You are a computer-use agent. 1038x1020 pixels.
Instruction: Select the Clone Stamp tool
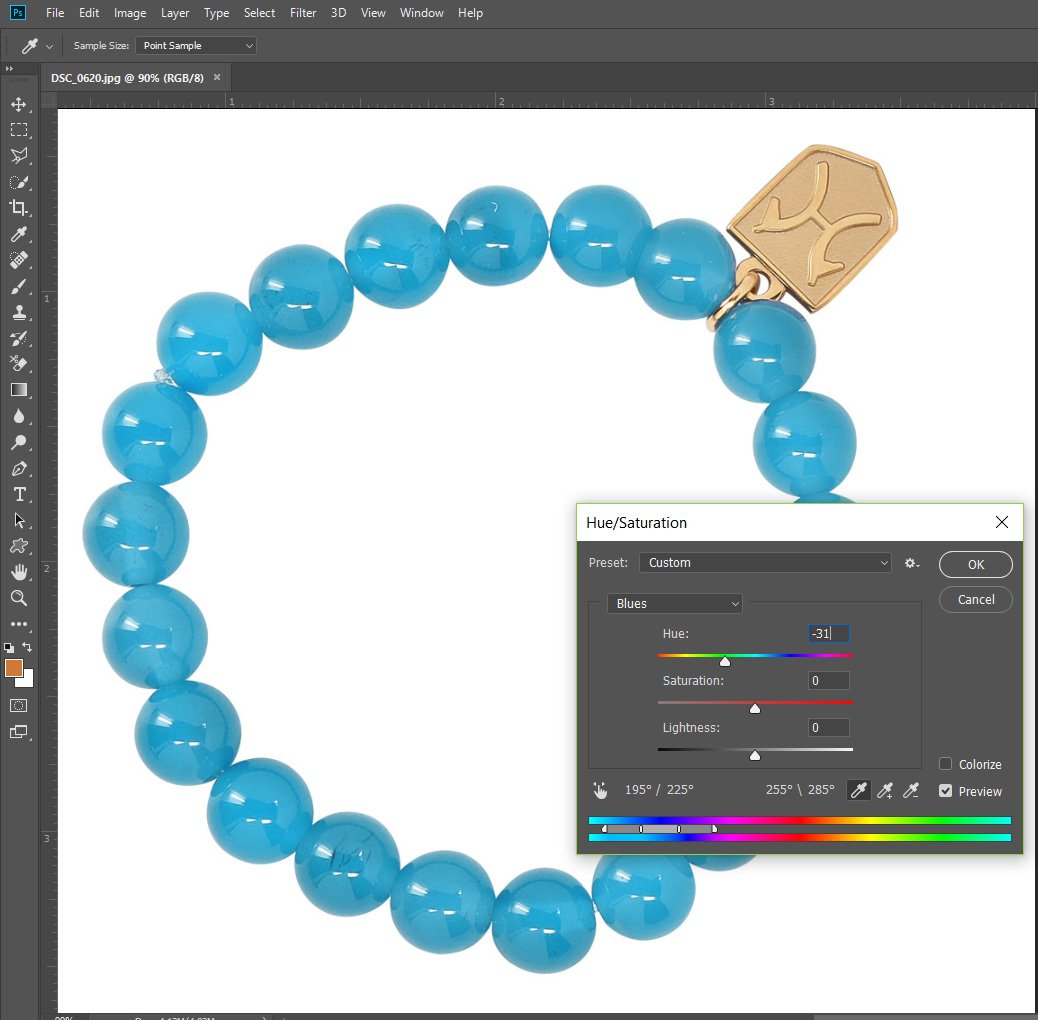(19, 312)
